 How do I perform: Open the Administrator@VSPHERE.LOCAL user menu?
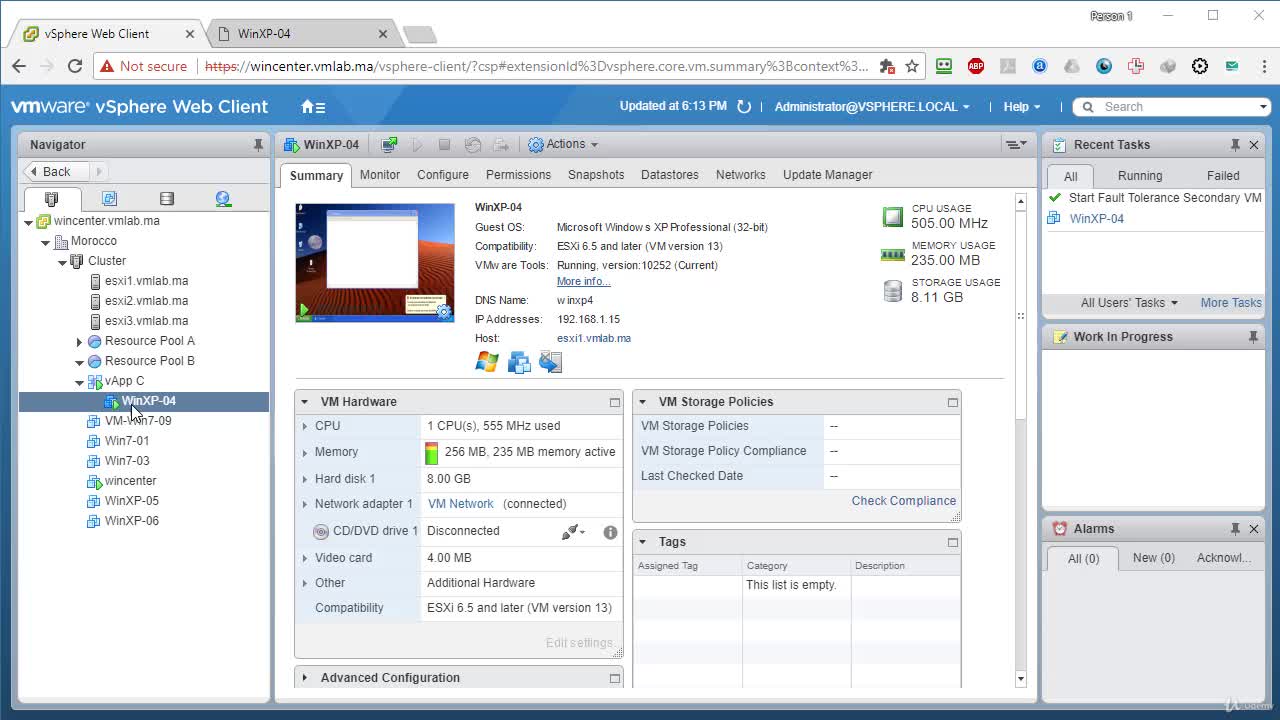[x=872, y=107]
